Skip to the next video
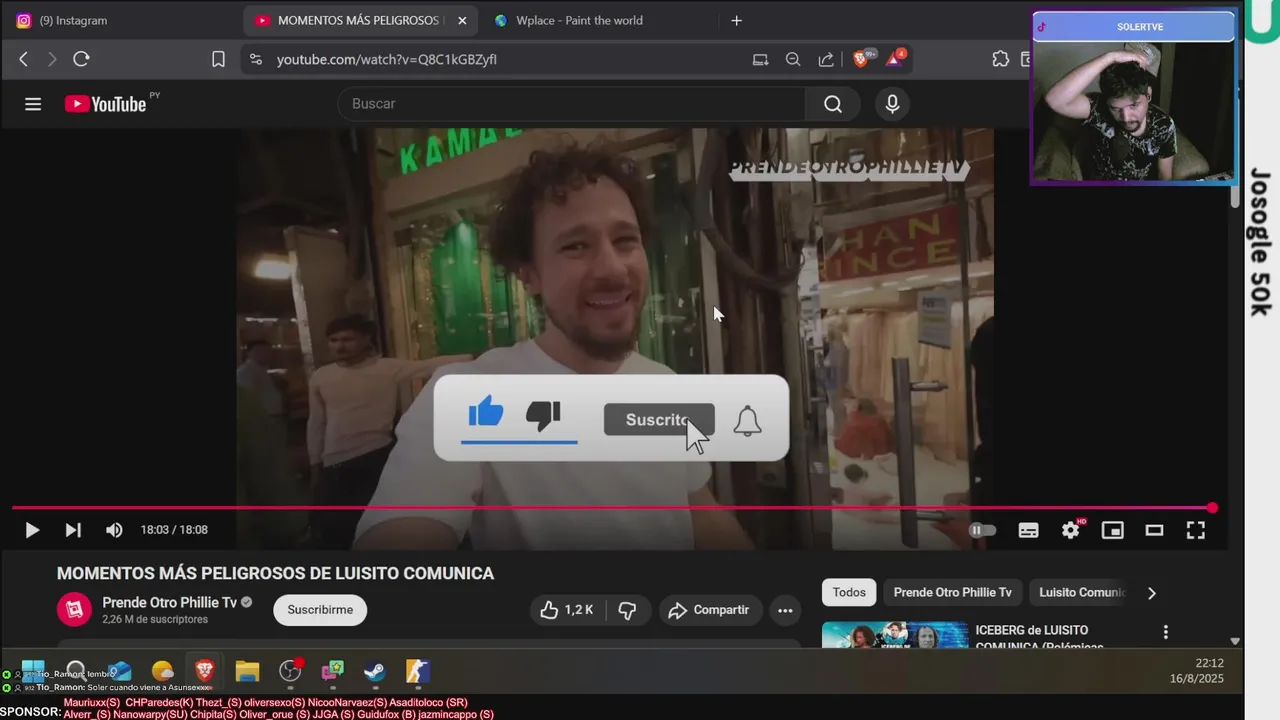 click(73, 530)
